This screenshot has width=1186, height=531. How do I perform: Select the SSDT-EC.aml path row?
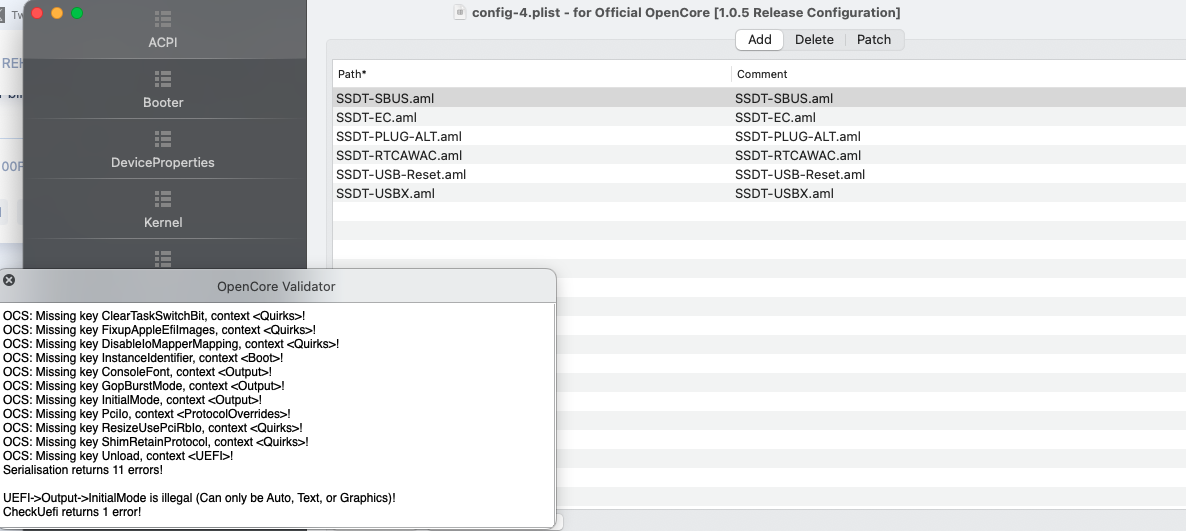pos(376,117)
